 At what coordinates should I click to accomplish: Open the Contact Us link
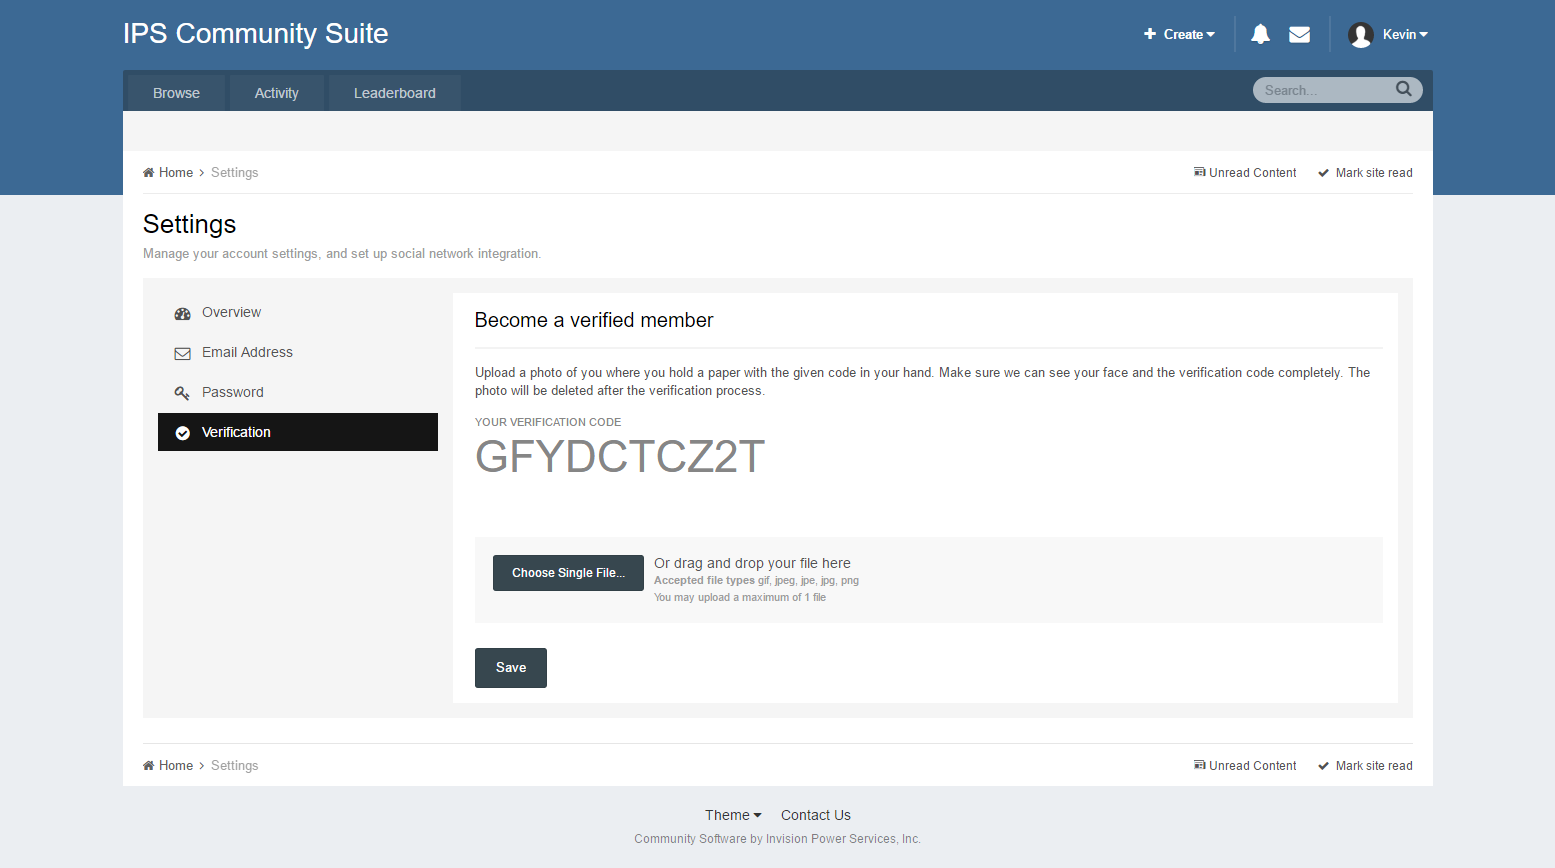(x=815, y=815)
